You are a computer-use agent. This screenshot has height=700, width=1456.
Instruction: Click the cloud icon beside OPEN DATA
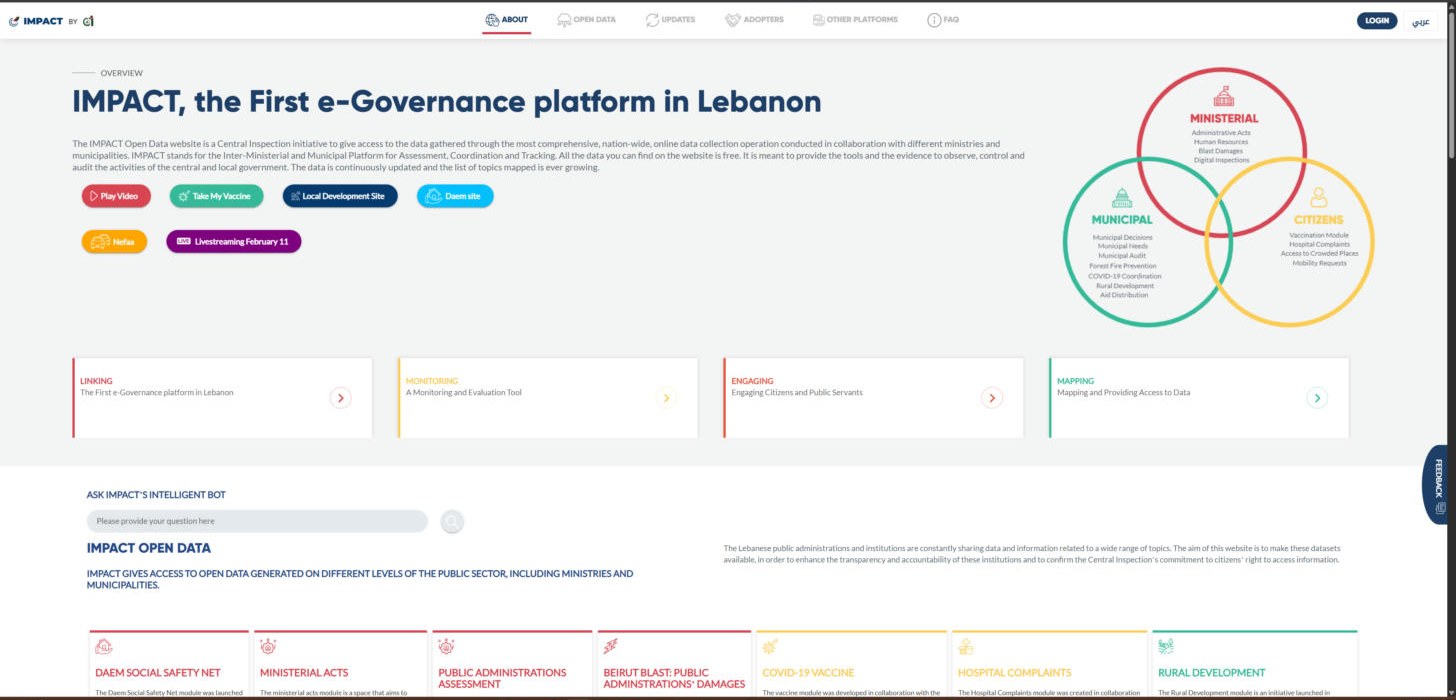pyautogui.click(x=565, y=20)
